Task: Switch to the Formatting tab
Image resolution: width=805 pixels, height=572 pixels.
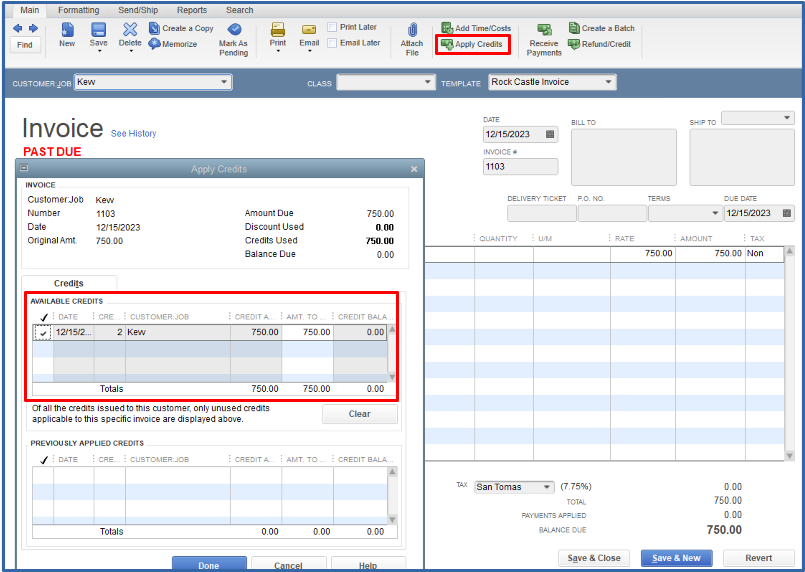Action: coord(78,10)
